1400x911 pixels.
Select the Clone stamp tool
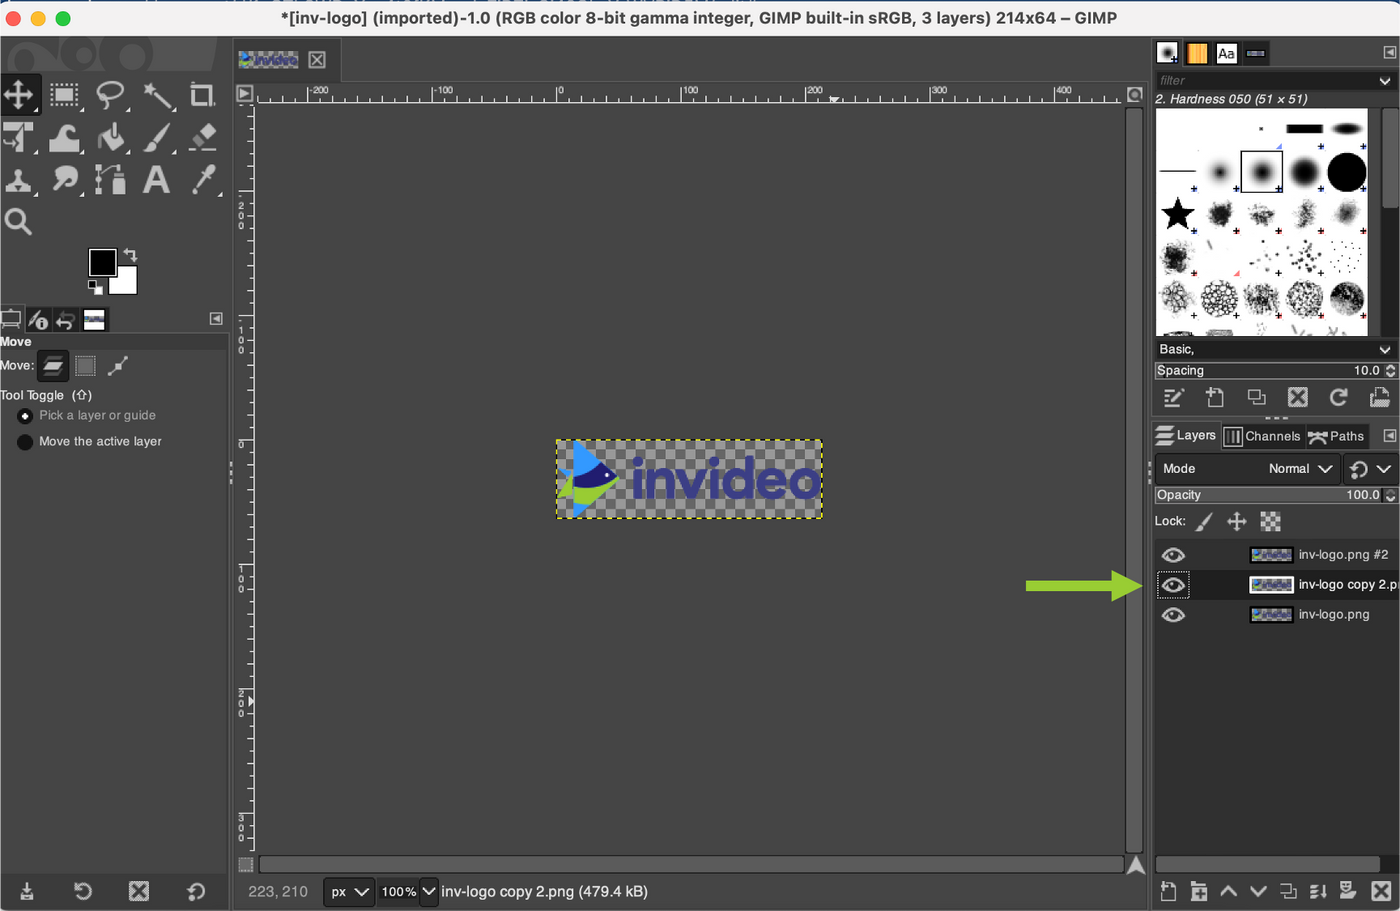tap(18, 180)
